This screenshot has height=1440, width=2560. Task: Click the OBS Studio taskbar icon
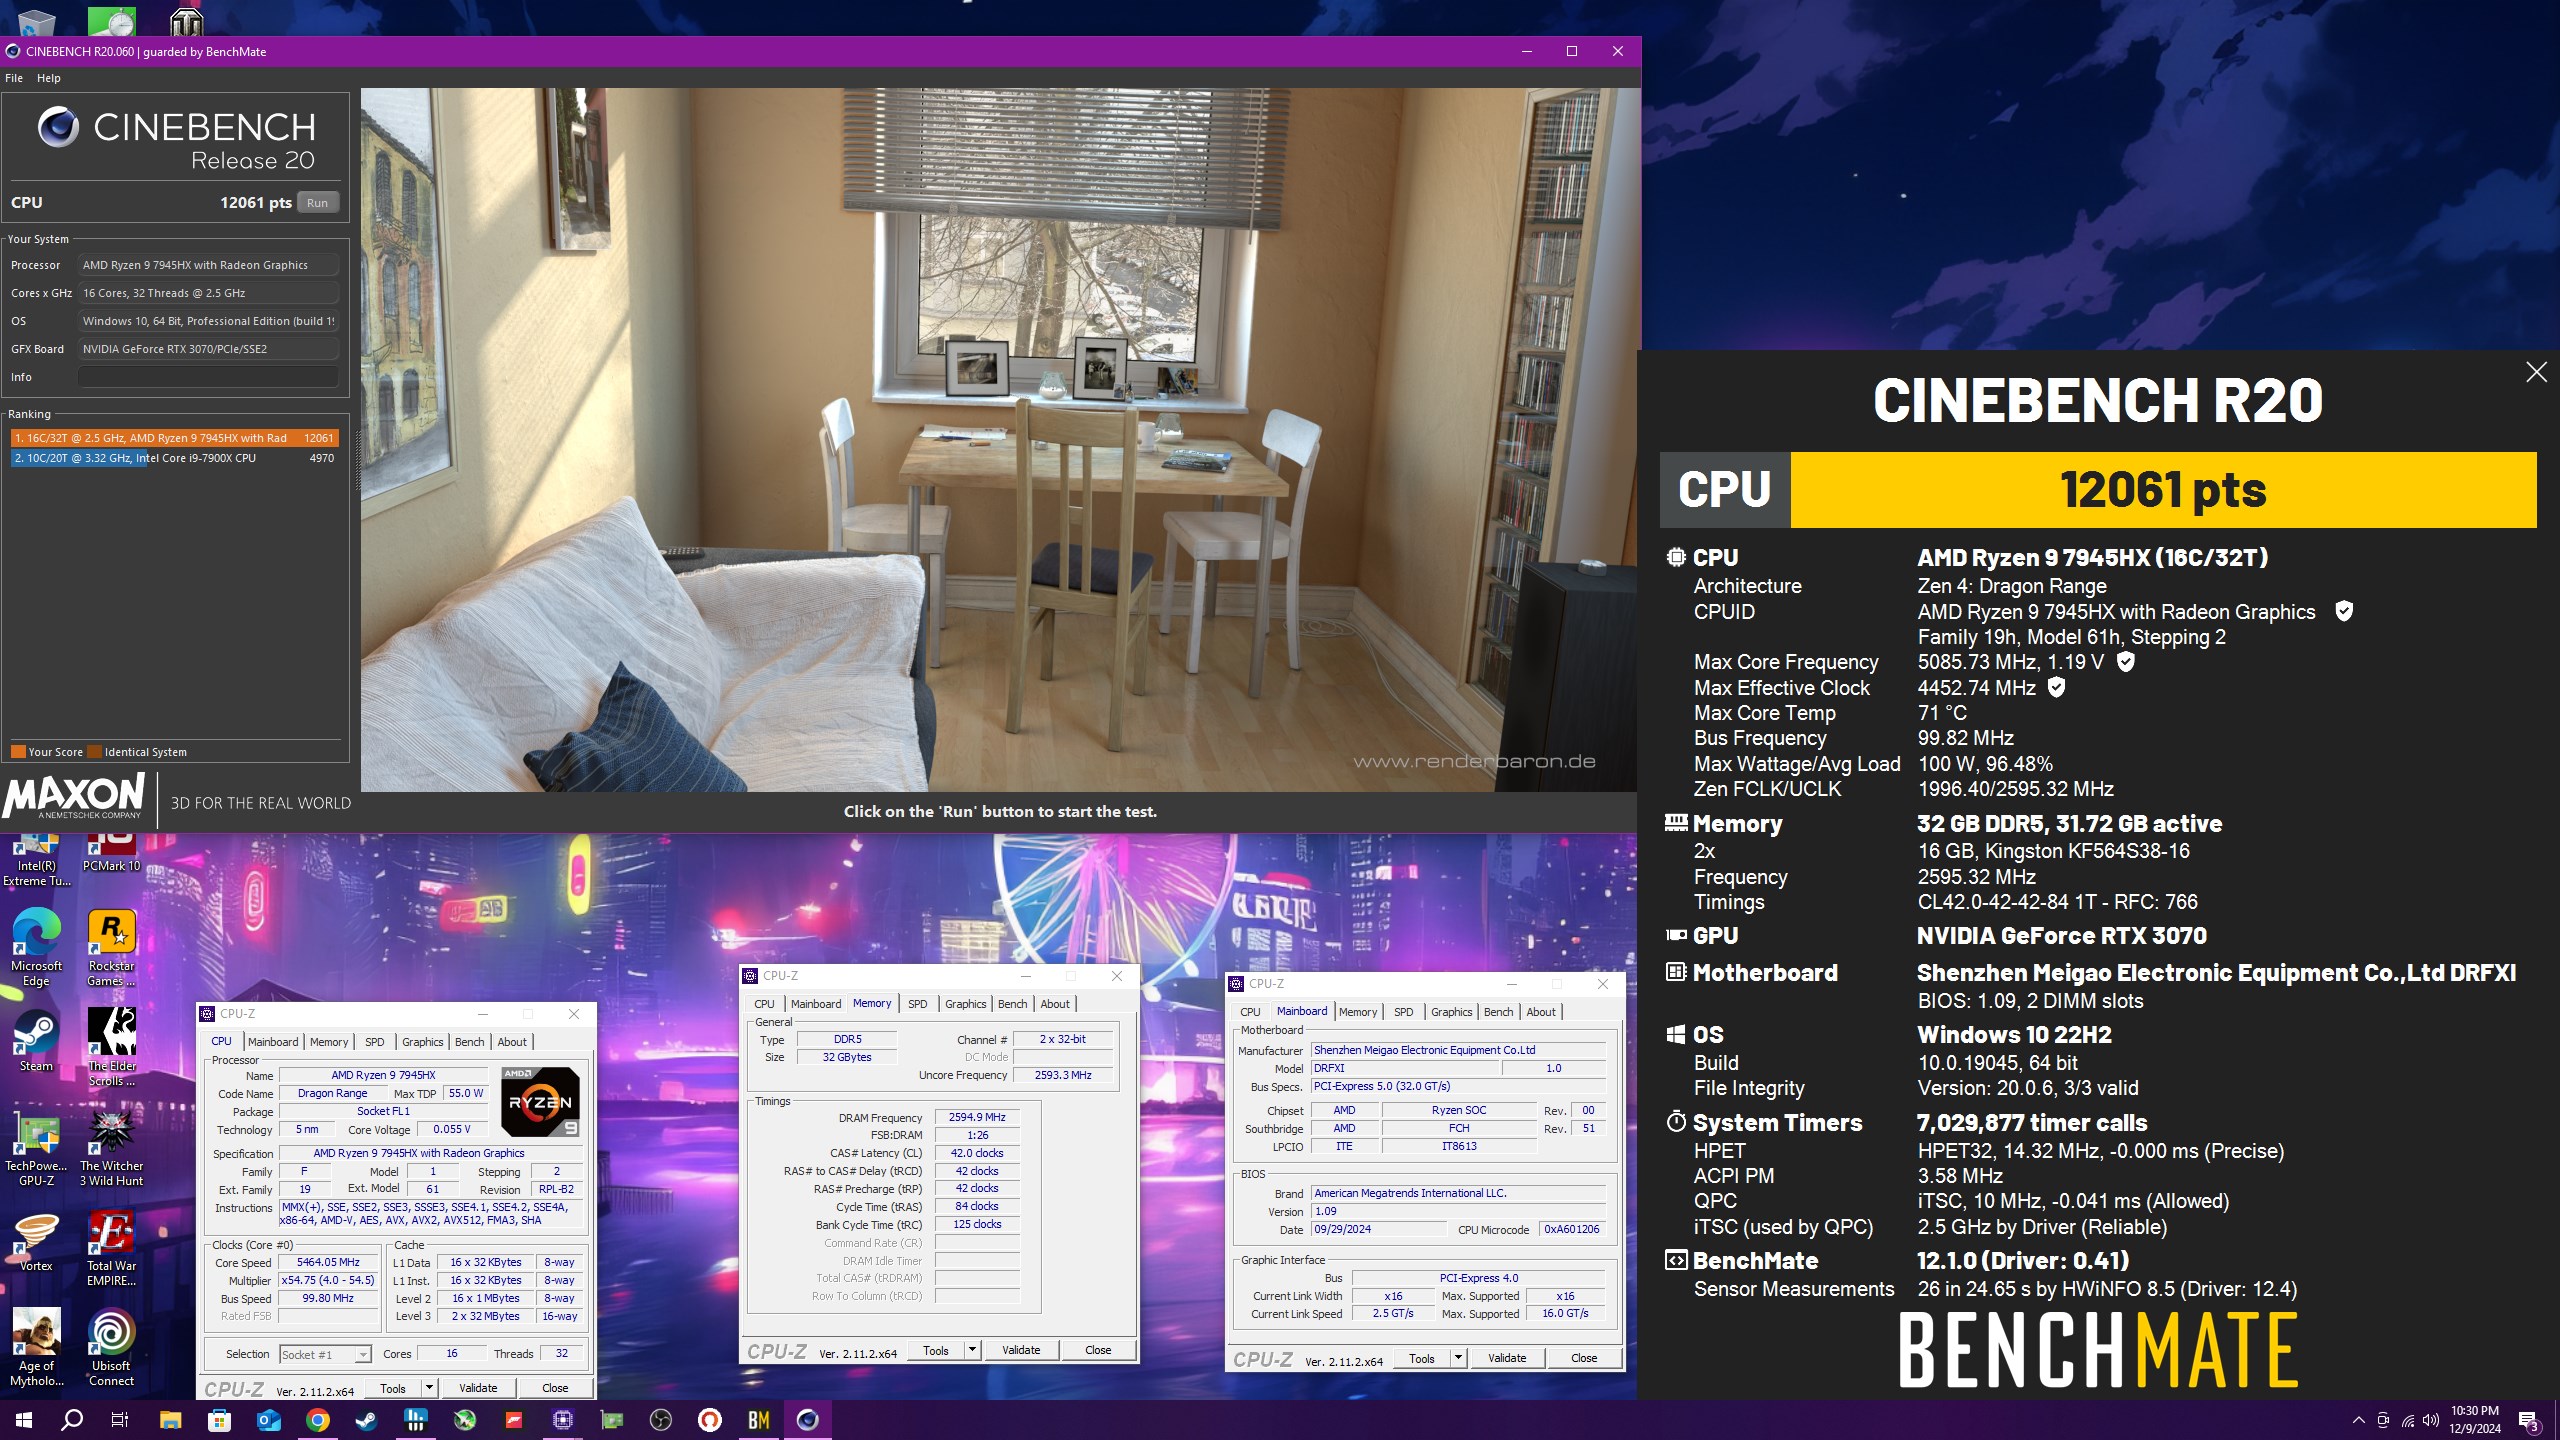(661, 1419)
